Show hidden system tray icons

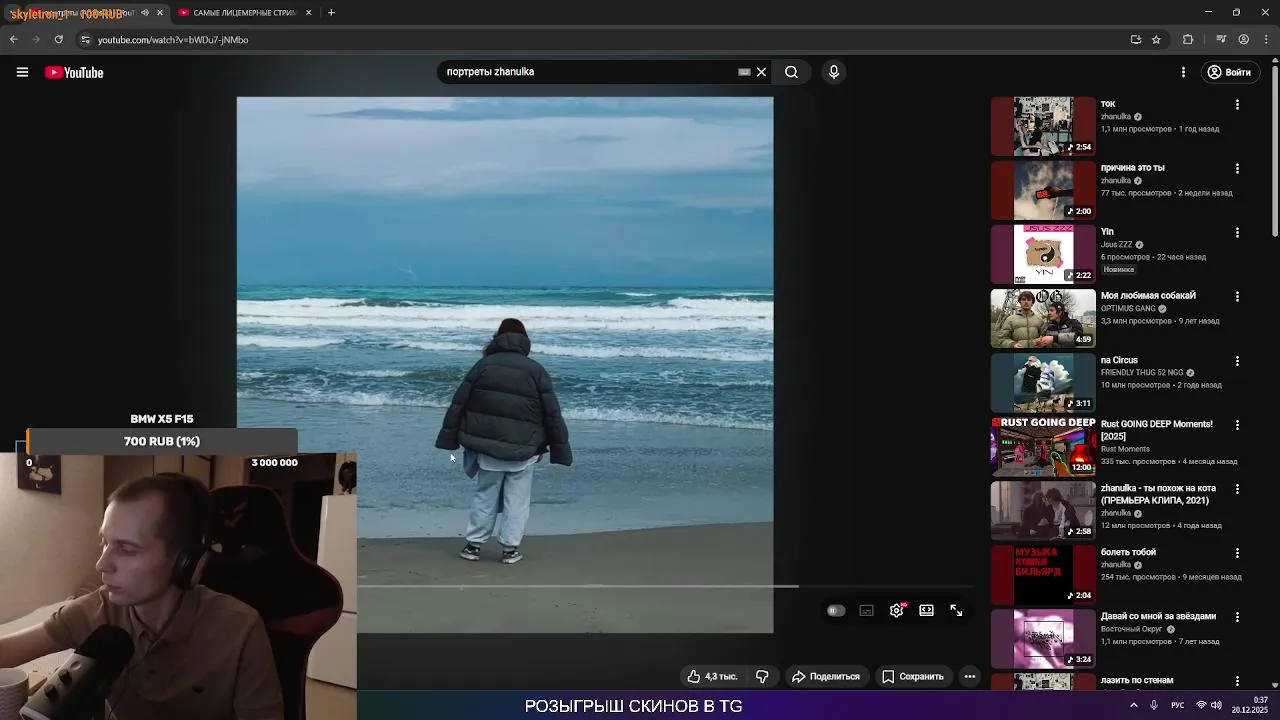pos(1133,705)
